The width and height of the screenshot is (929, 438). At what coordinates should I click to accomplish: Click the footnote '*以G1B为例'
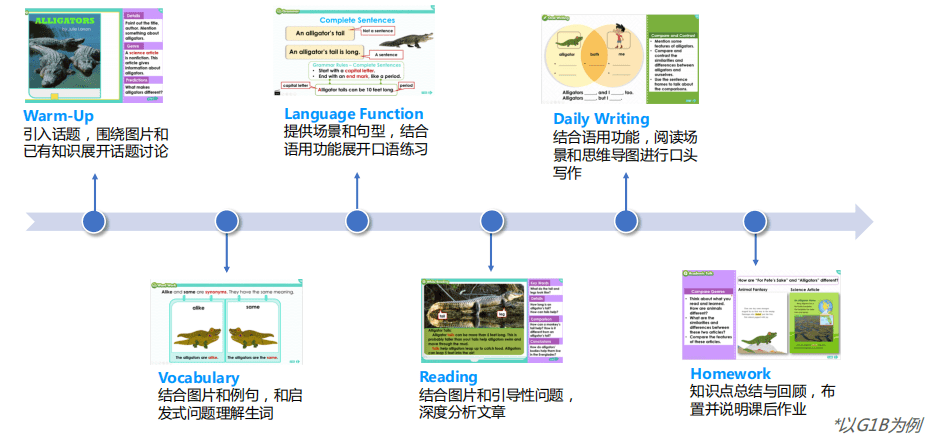click(x=878, y=425)
